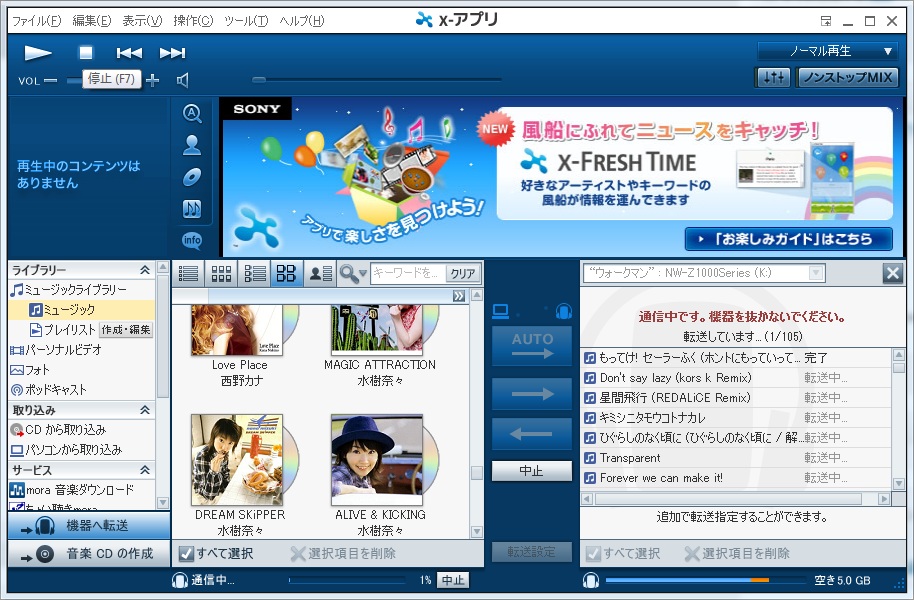Viewport: 914px width, 600px height.
Task: Close the device transfer panel
Action: click(892, 273)
